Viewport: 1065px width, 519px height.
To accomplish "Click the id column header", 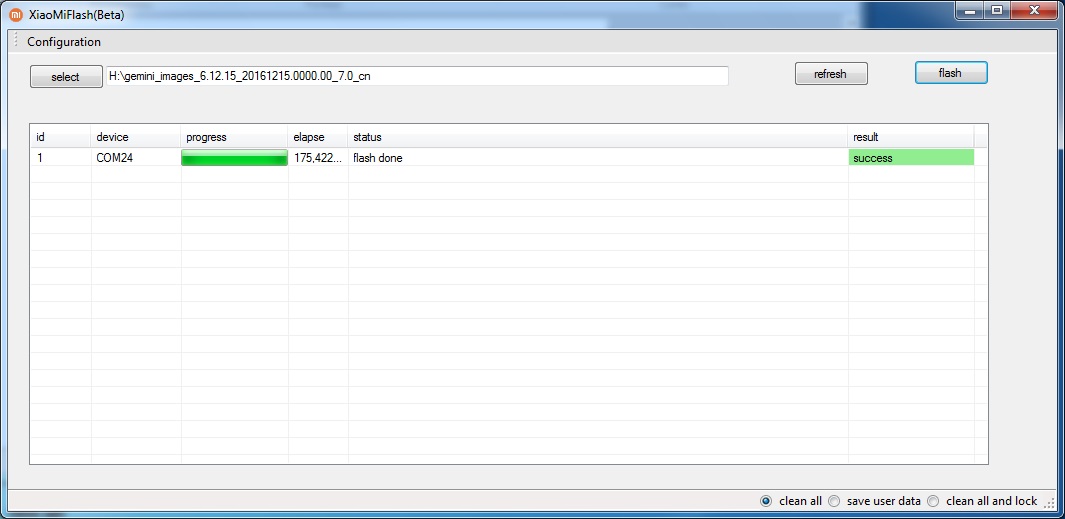I will 60,137.
